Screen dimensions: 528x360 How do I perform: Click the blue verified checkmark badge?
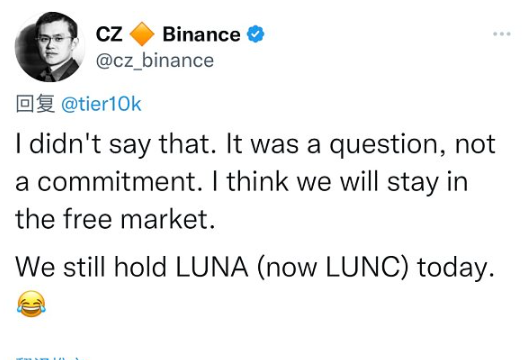click(x=256, y=34)
